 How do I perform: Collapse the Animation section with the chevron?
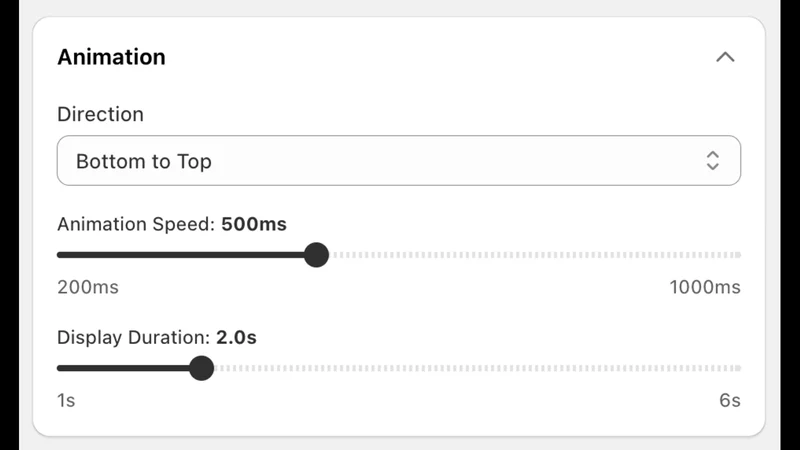[x=725, y=57]
